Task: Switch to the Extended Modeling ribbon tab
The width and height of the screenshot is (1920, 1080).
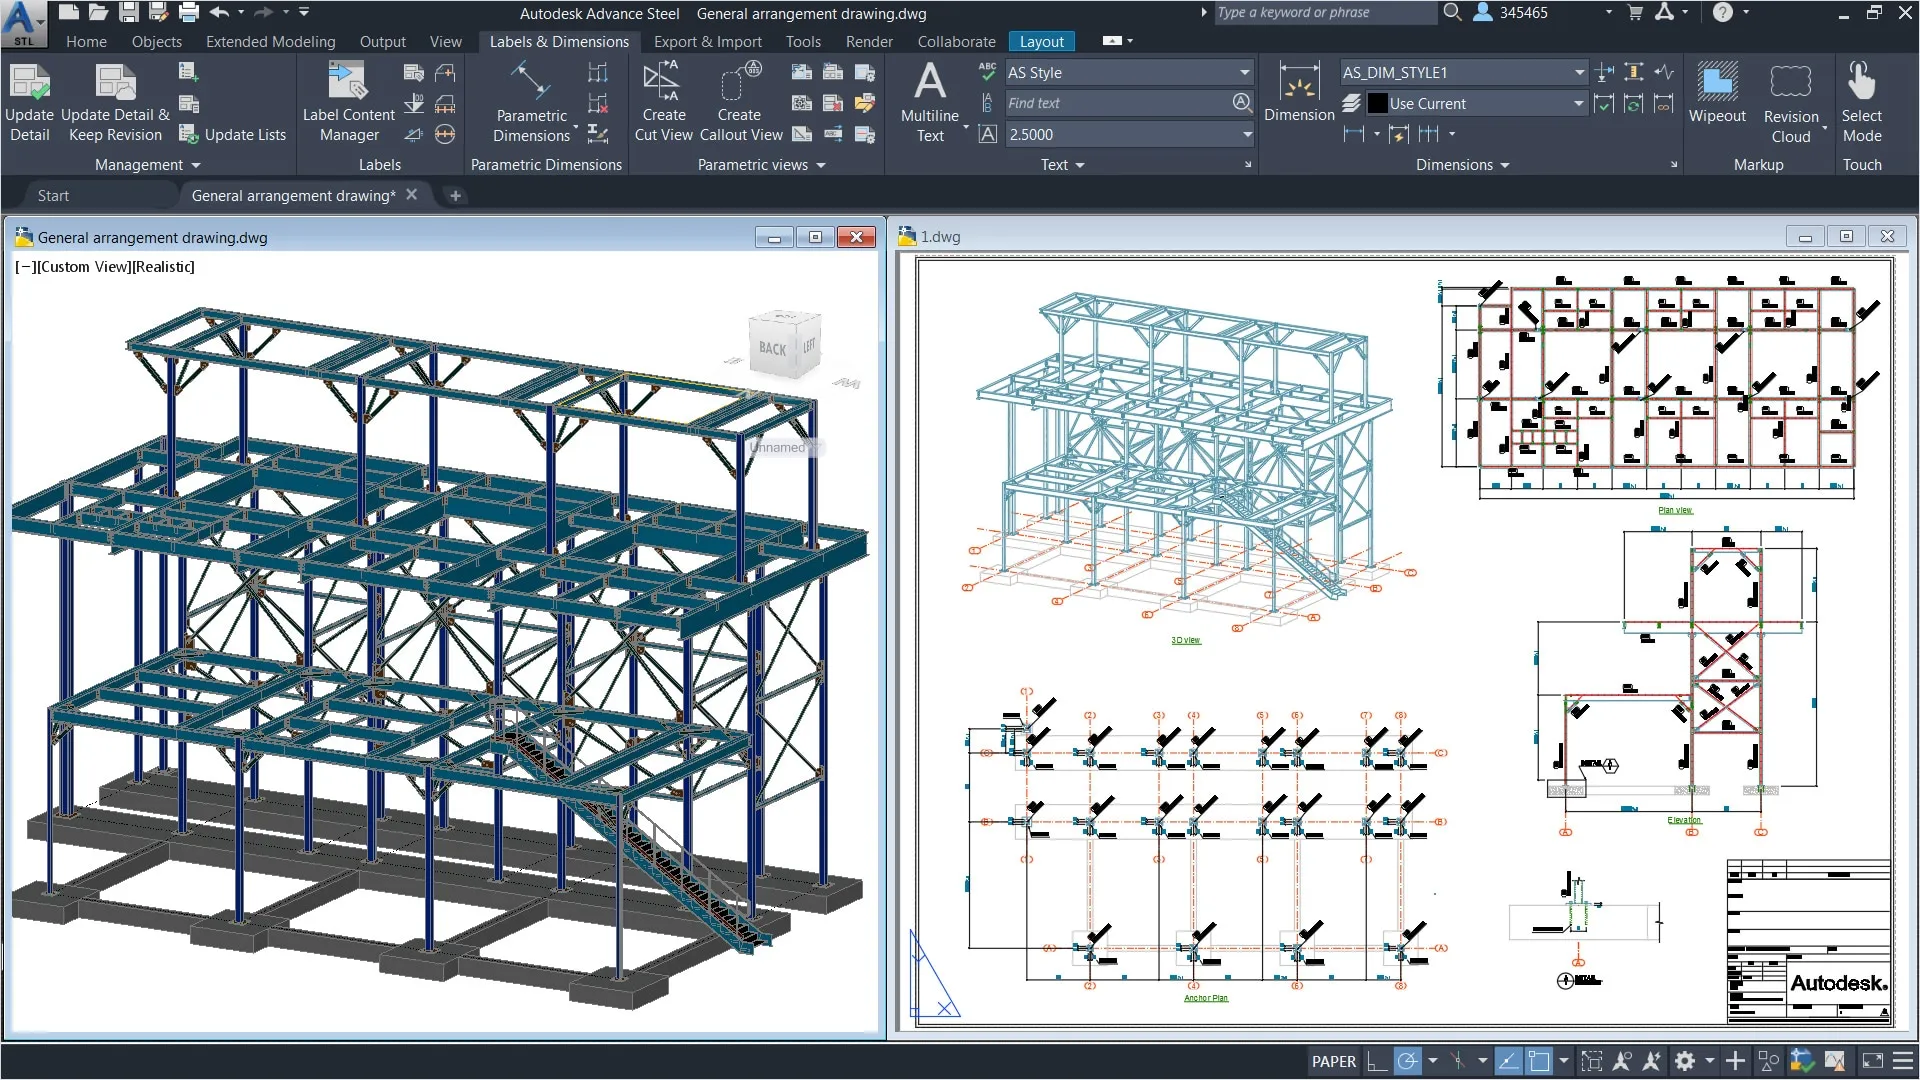Action: (270, 41)
